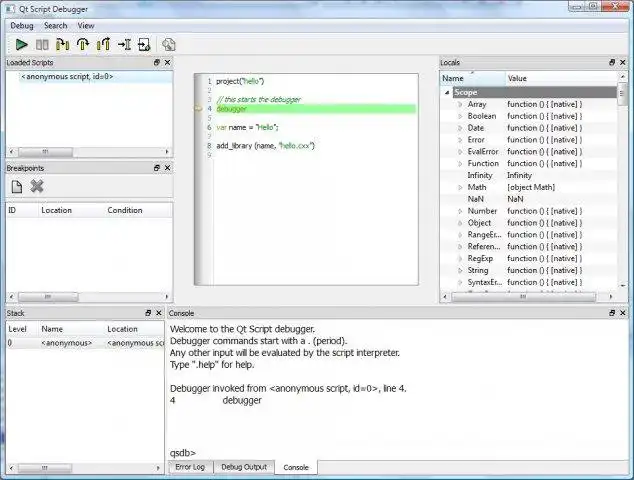Click the Delete Breakpoint X icon

coord(37,186)
